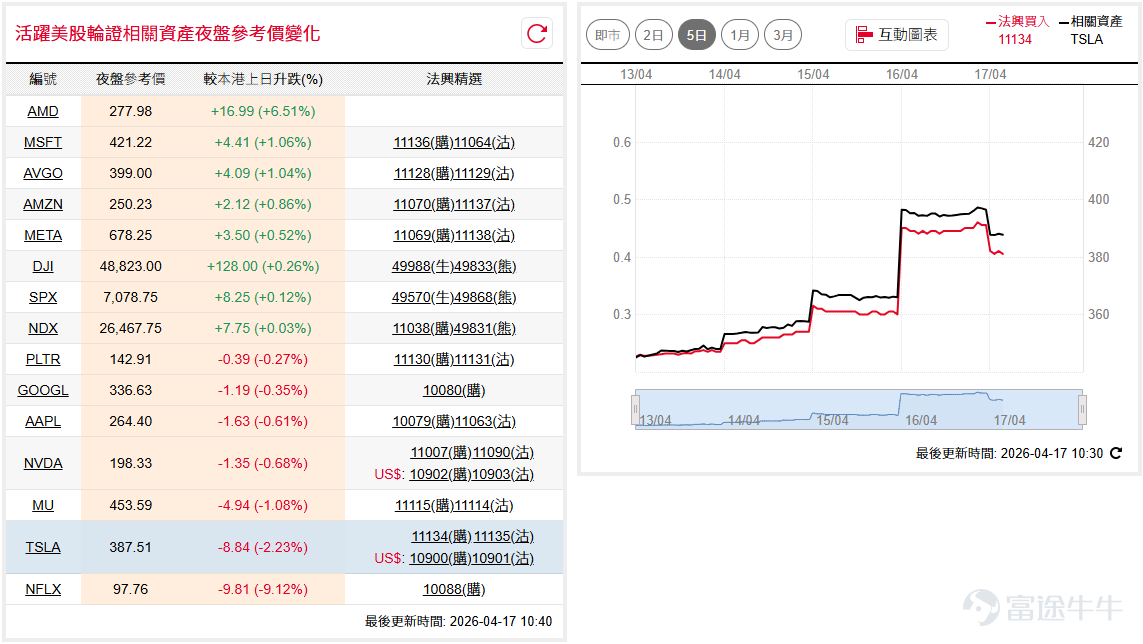Open NVDA call warrant 11007(購)

click(441, 452)
